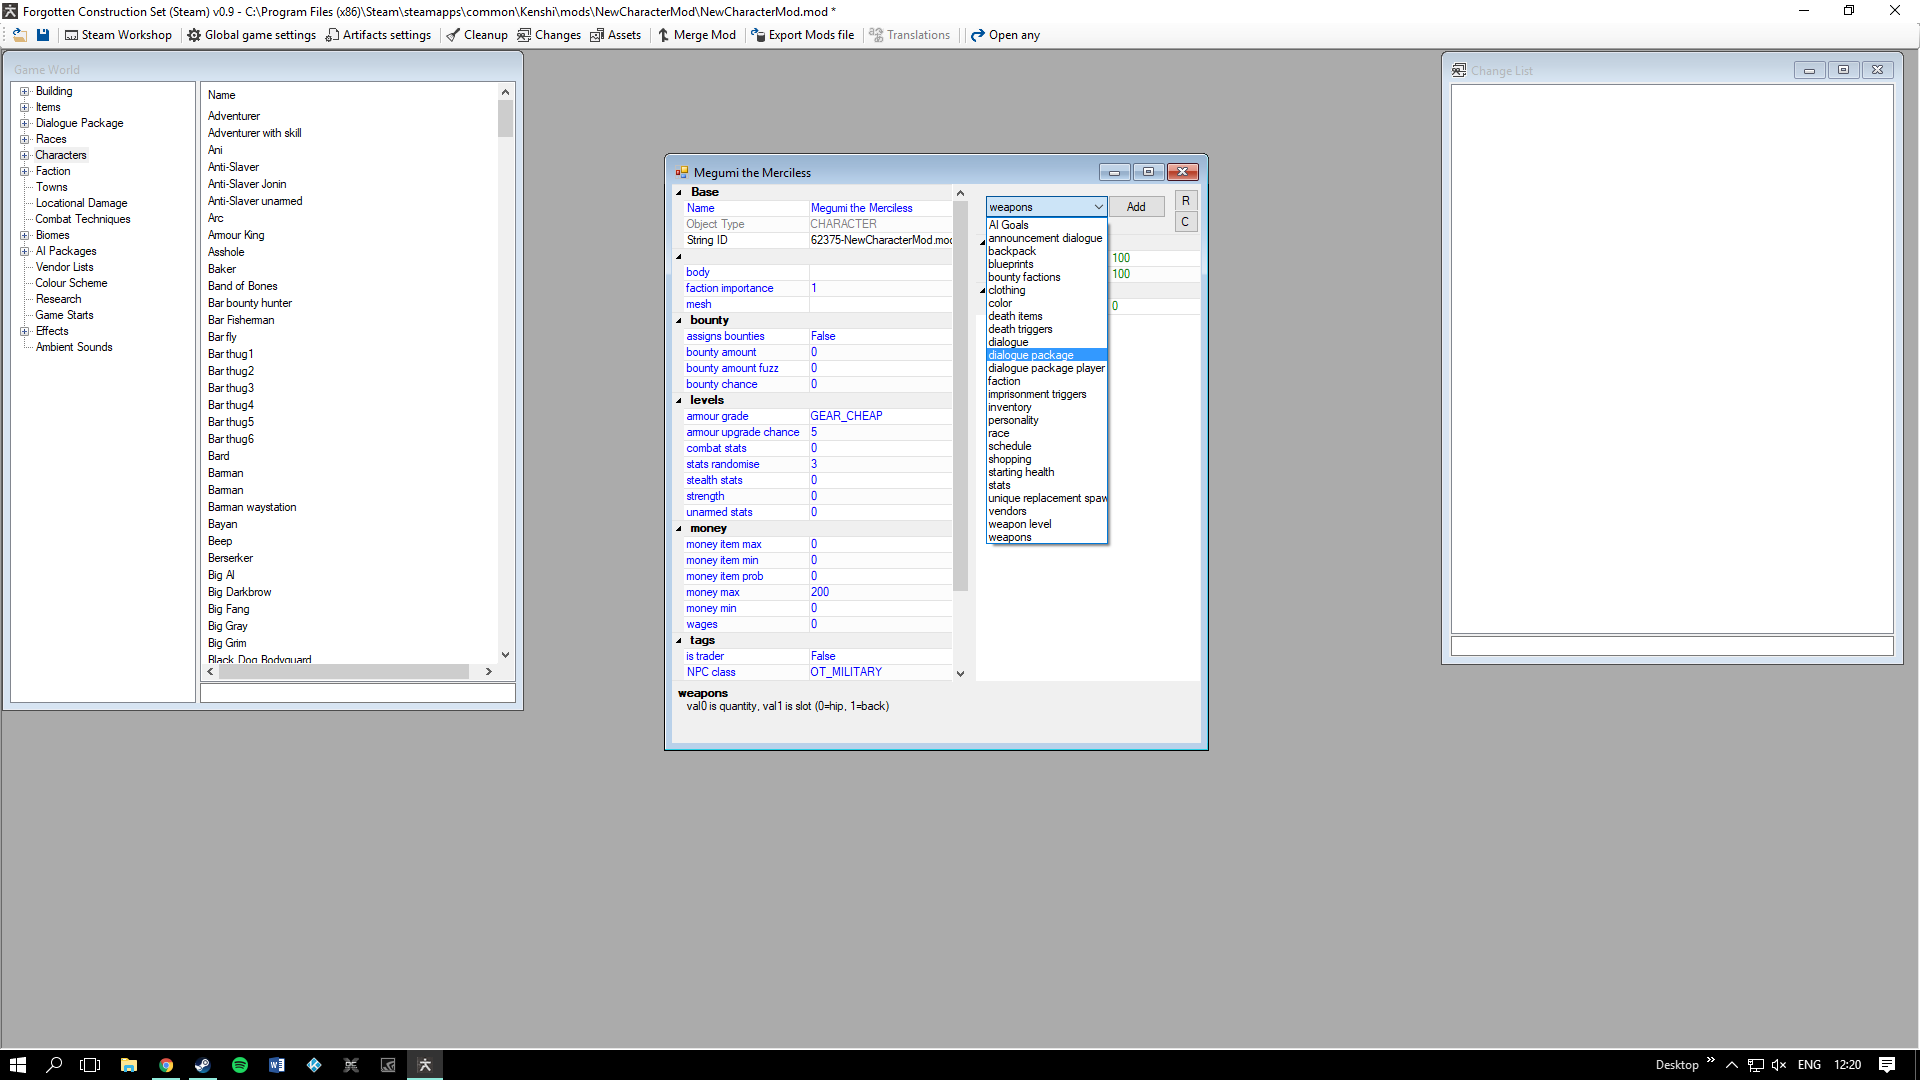Open the weapons combo box dropdown
Image resolution: width=1920 pixels, height=1080 pixels.
[x=1098, y=207]
